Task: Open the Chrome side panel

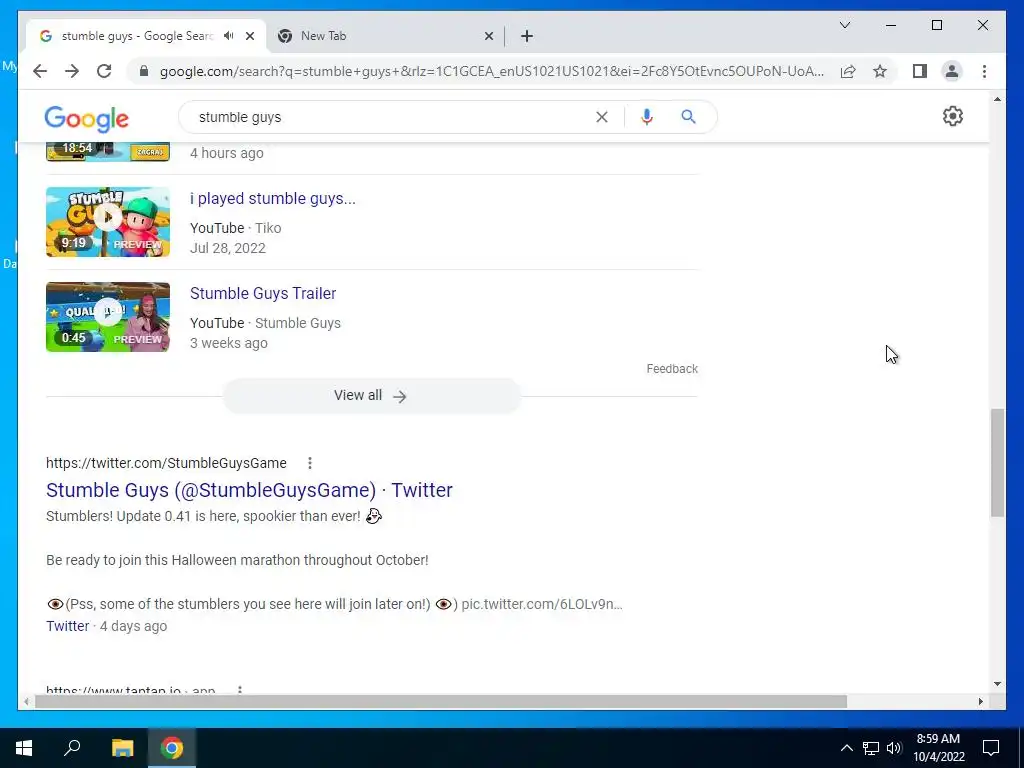Action: (920, 71)
